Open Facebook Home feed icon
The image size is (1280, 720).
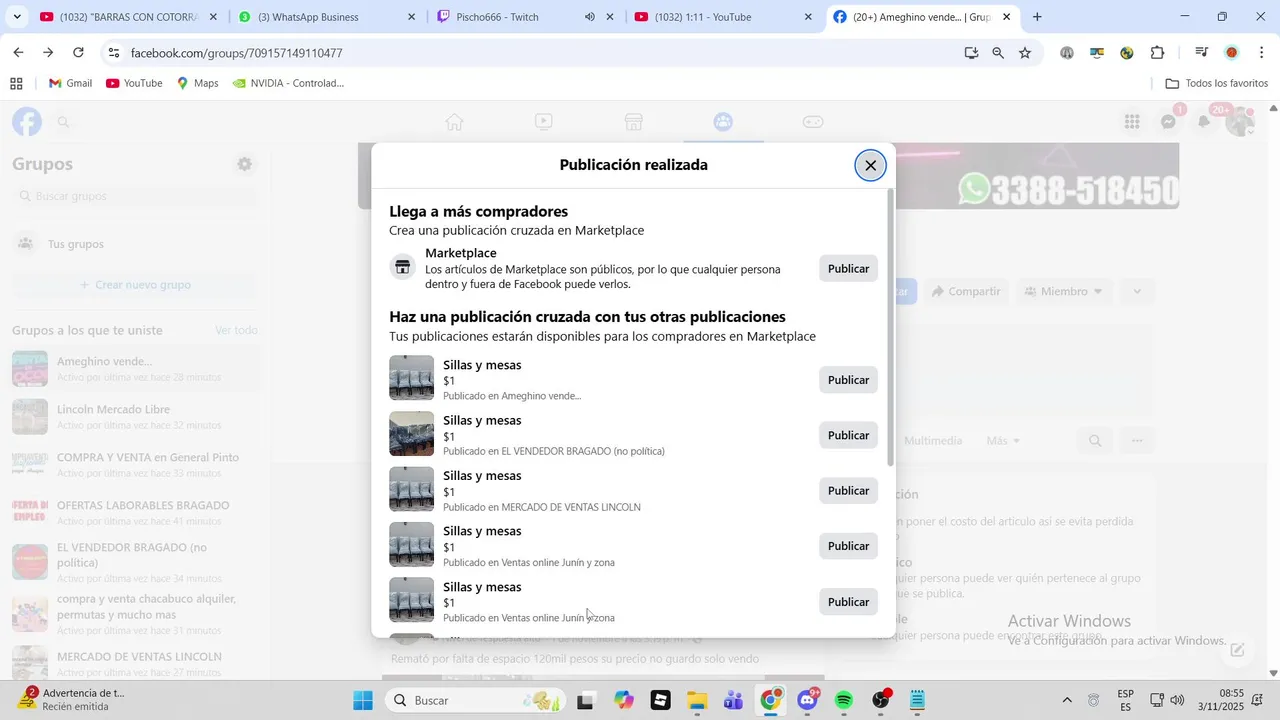[x=454, y=122]
